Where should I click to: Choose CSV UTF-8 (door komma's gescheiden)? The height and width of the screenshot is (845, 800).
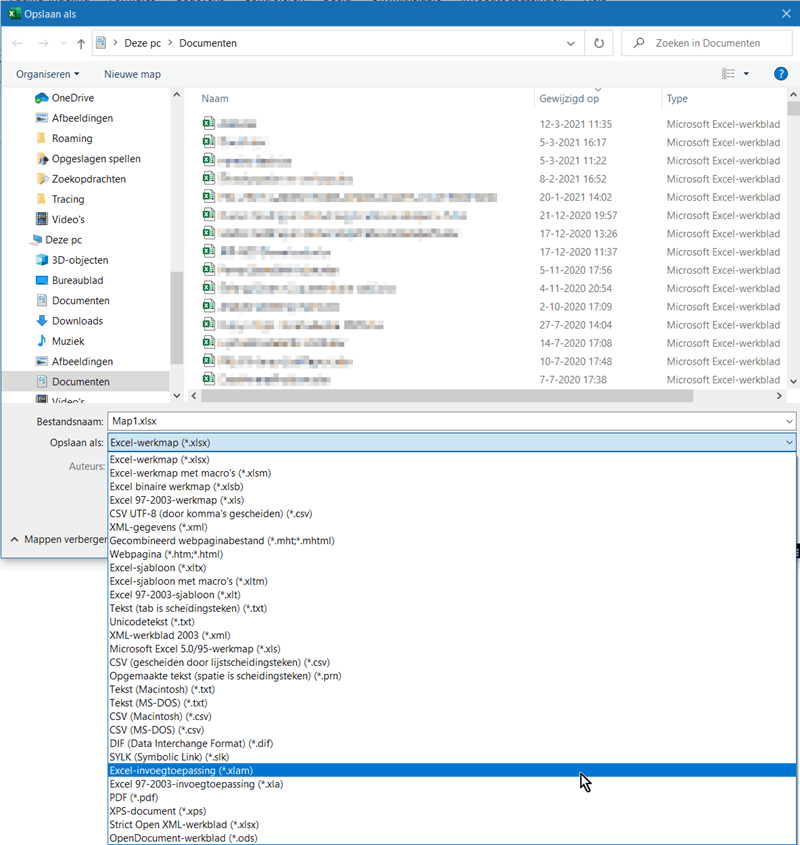coord(211,514)
